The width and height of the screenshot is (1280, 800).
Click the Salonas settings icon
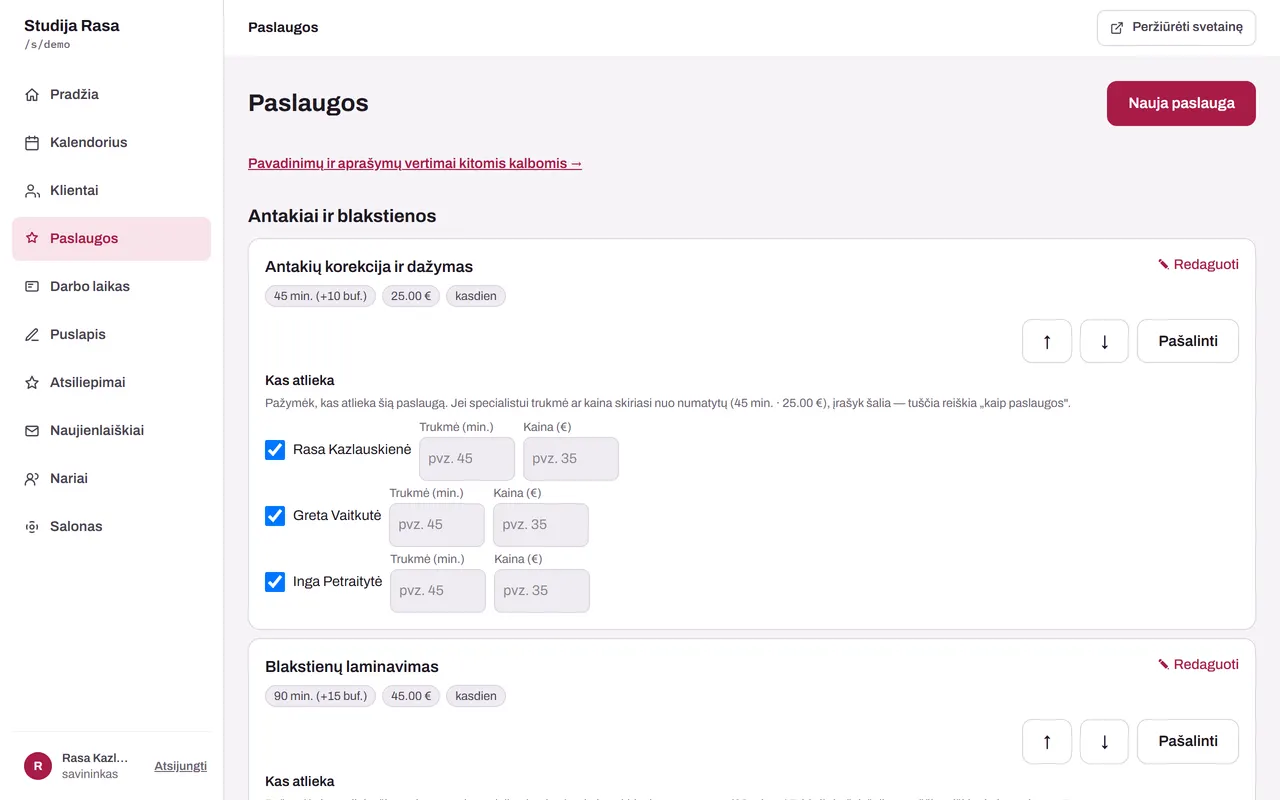(x=32, y=527)
